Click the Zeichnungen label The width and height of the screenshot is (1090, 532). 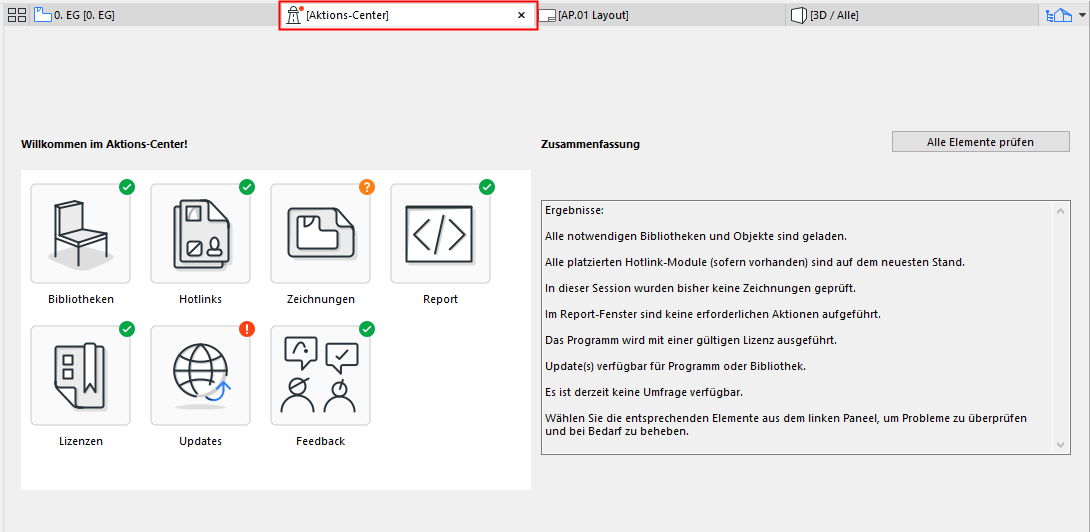[x=320, y=300]
